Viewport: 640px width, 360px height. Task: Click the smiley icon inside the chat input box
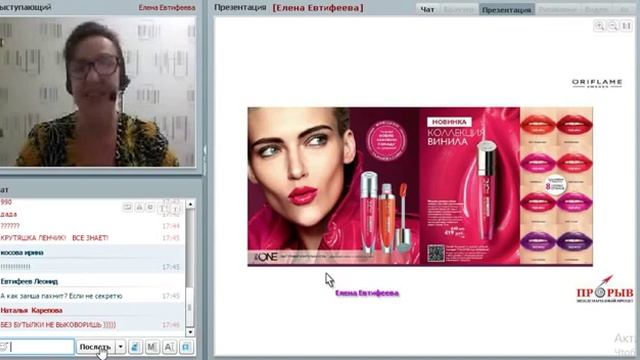[4, 347]
